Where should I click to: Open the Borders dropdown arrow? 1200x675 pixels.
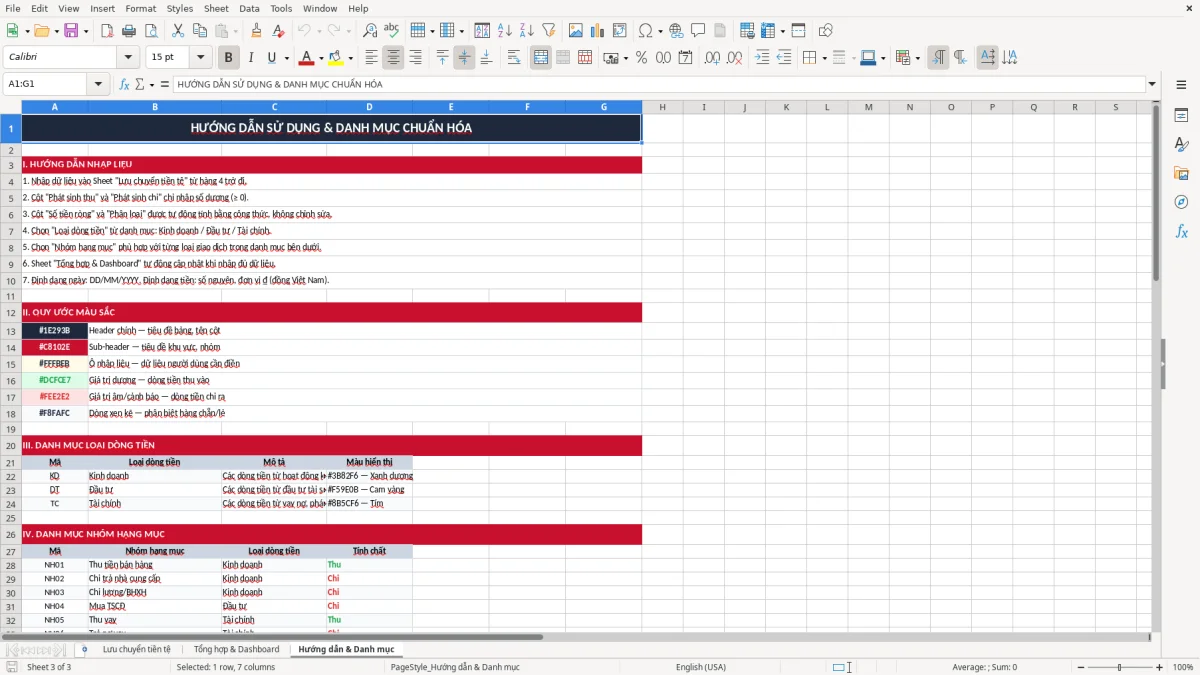pyautogui.click(x=823, y=58)
